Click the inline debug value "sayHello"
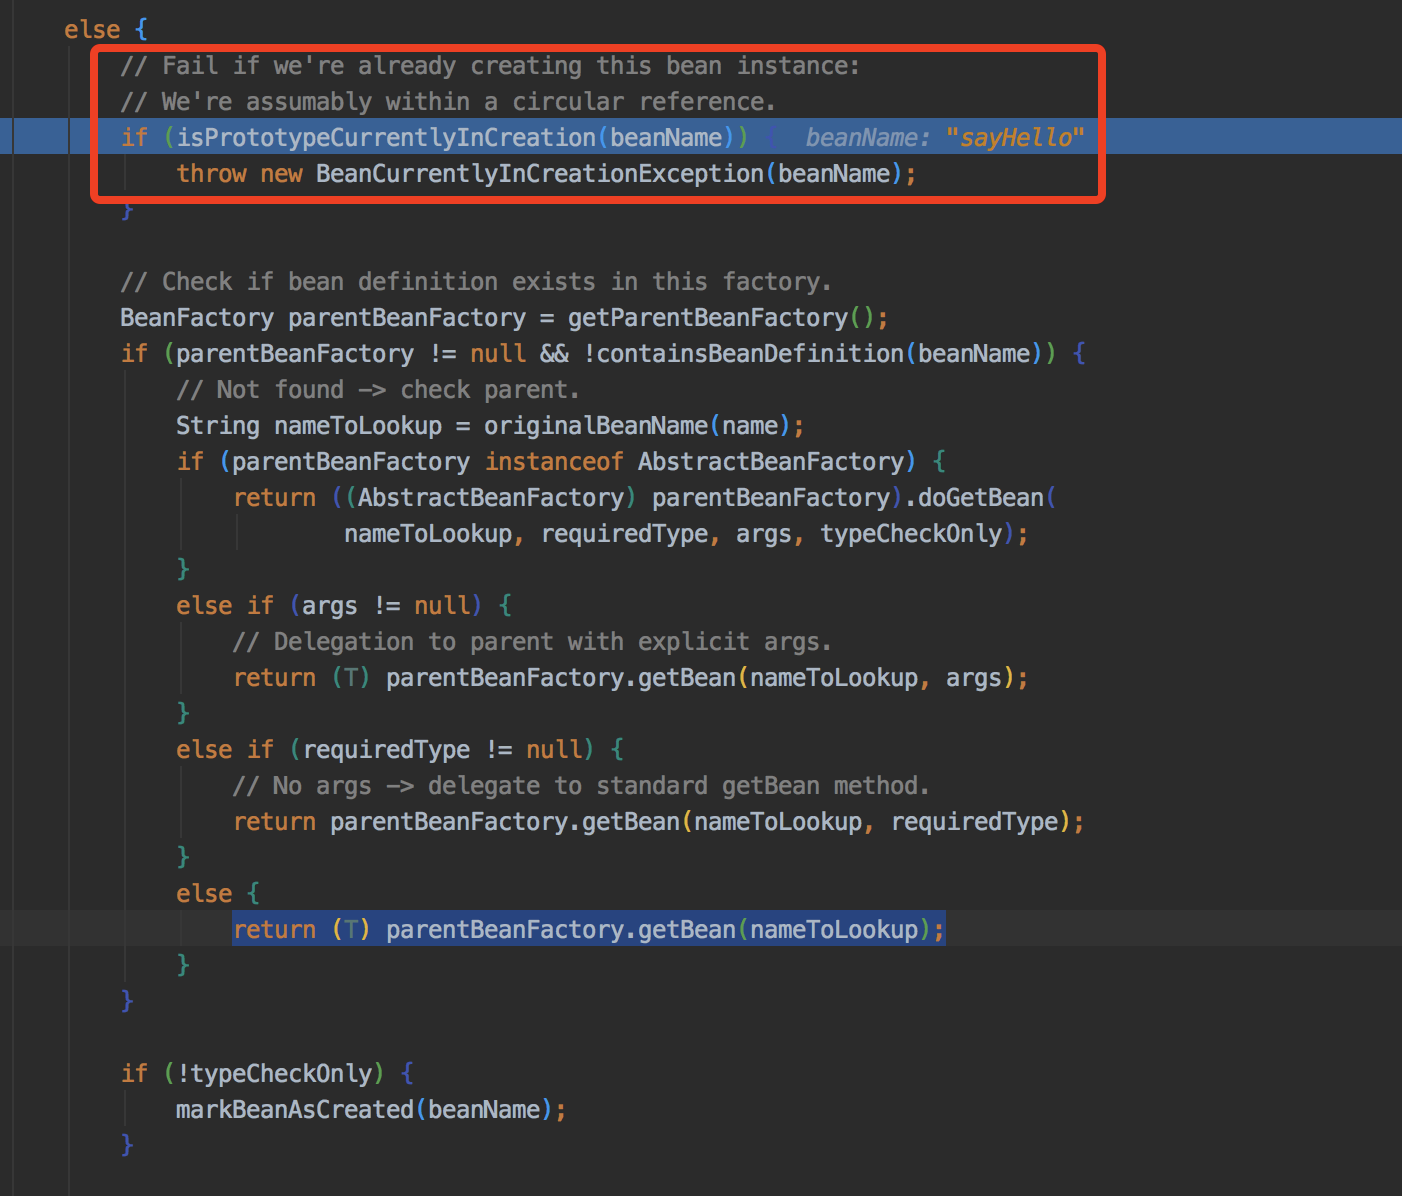 1015,137
